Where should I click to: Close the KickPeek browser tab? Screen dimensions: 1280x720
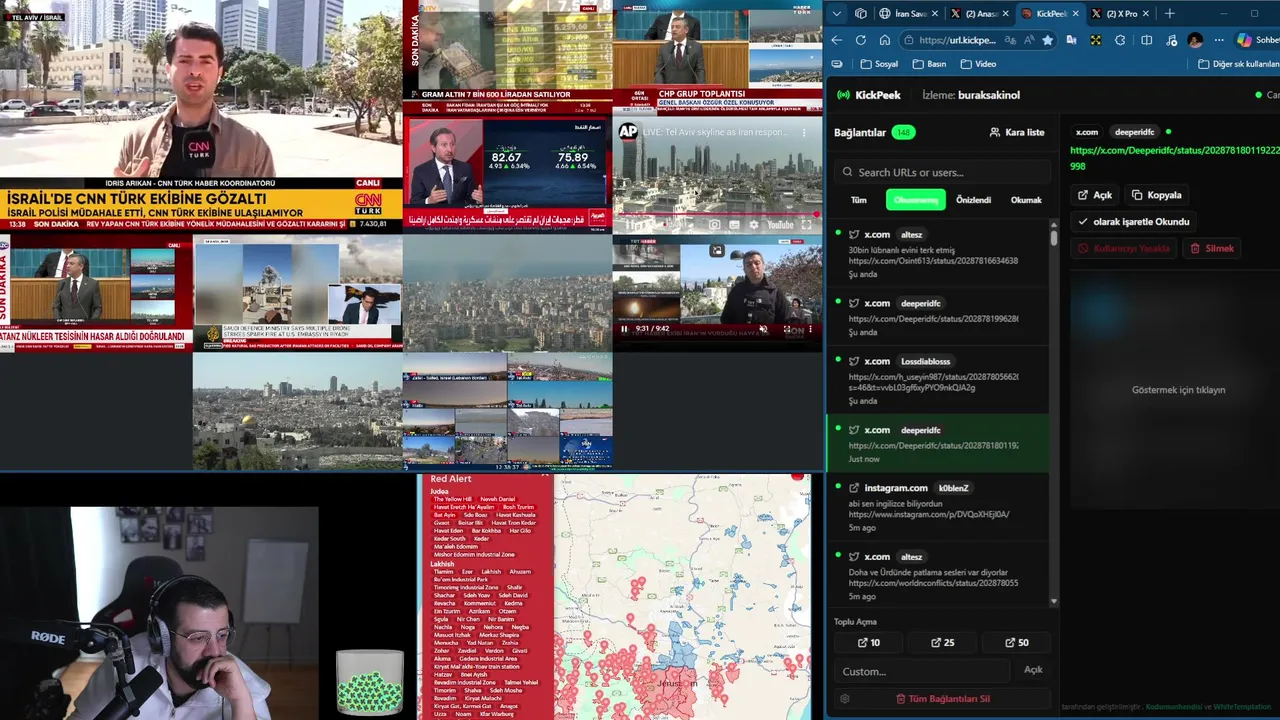coord(1076,14)
